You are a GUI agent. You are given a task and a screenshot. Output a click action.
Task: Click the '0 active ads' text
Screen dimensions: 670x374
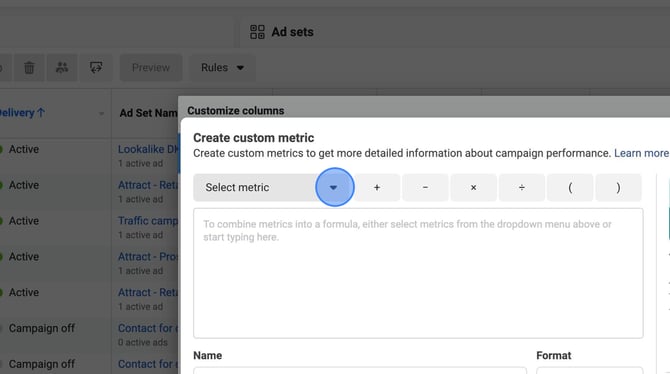pyautogui.click(x=143, y=342)
